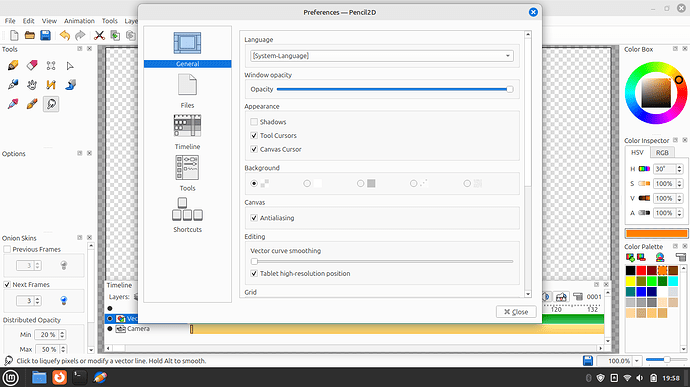The image size is (690, 387).
Task: Adjust the Saturation spinner arrows
Action: (x=679, y=184)
